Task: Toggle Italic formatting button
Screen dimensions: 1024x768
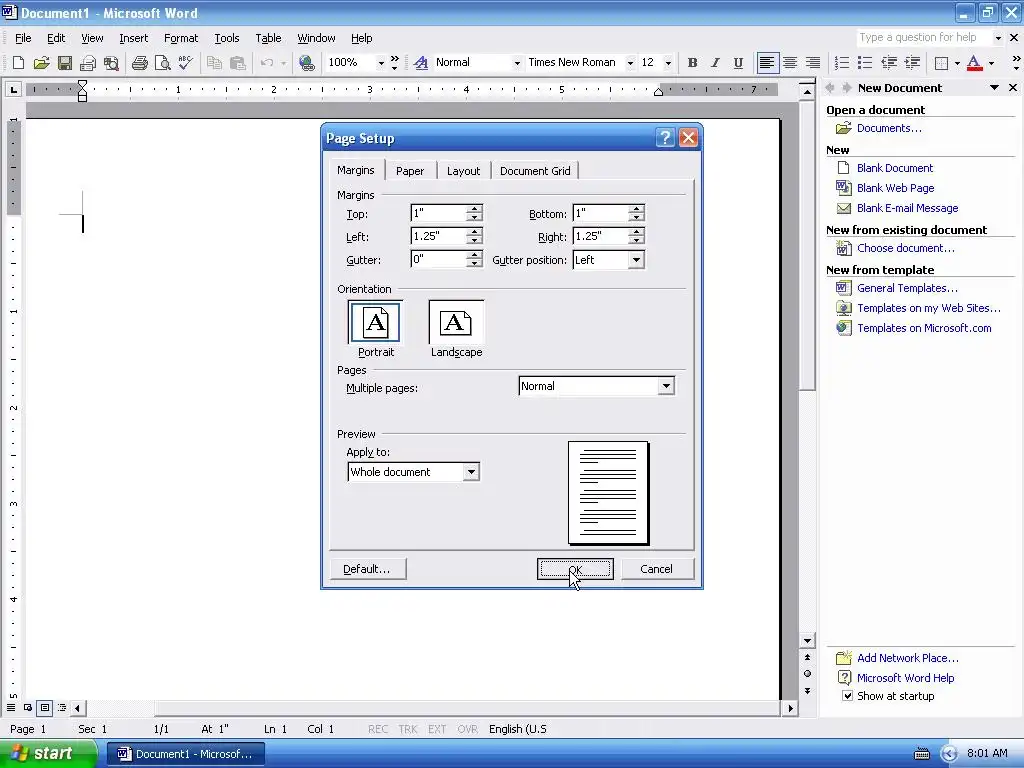Action: pyautogui.click(x=715, y=63)
